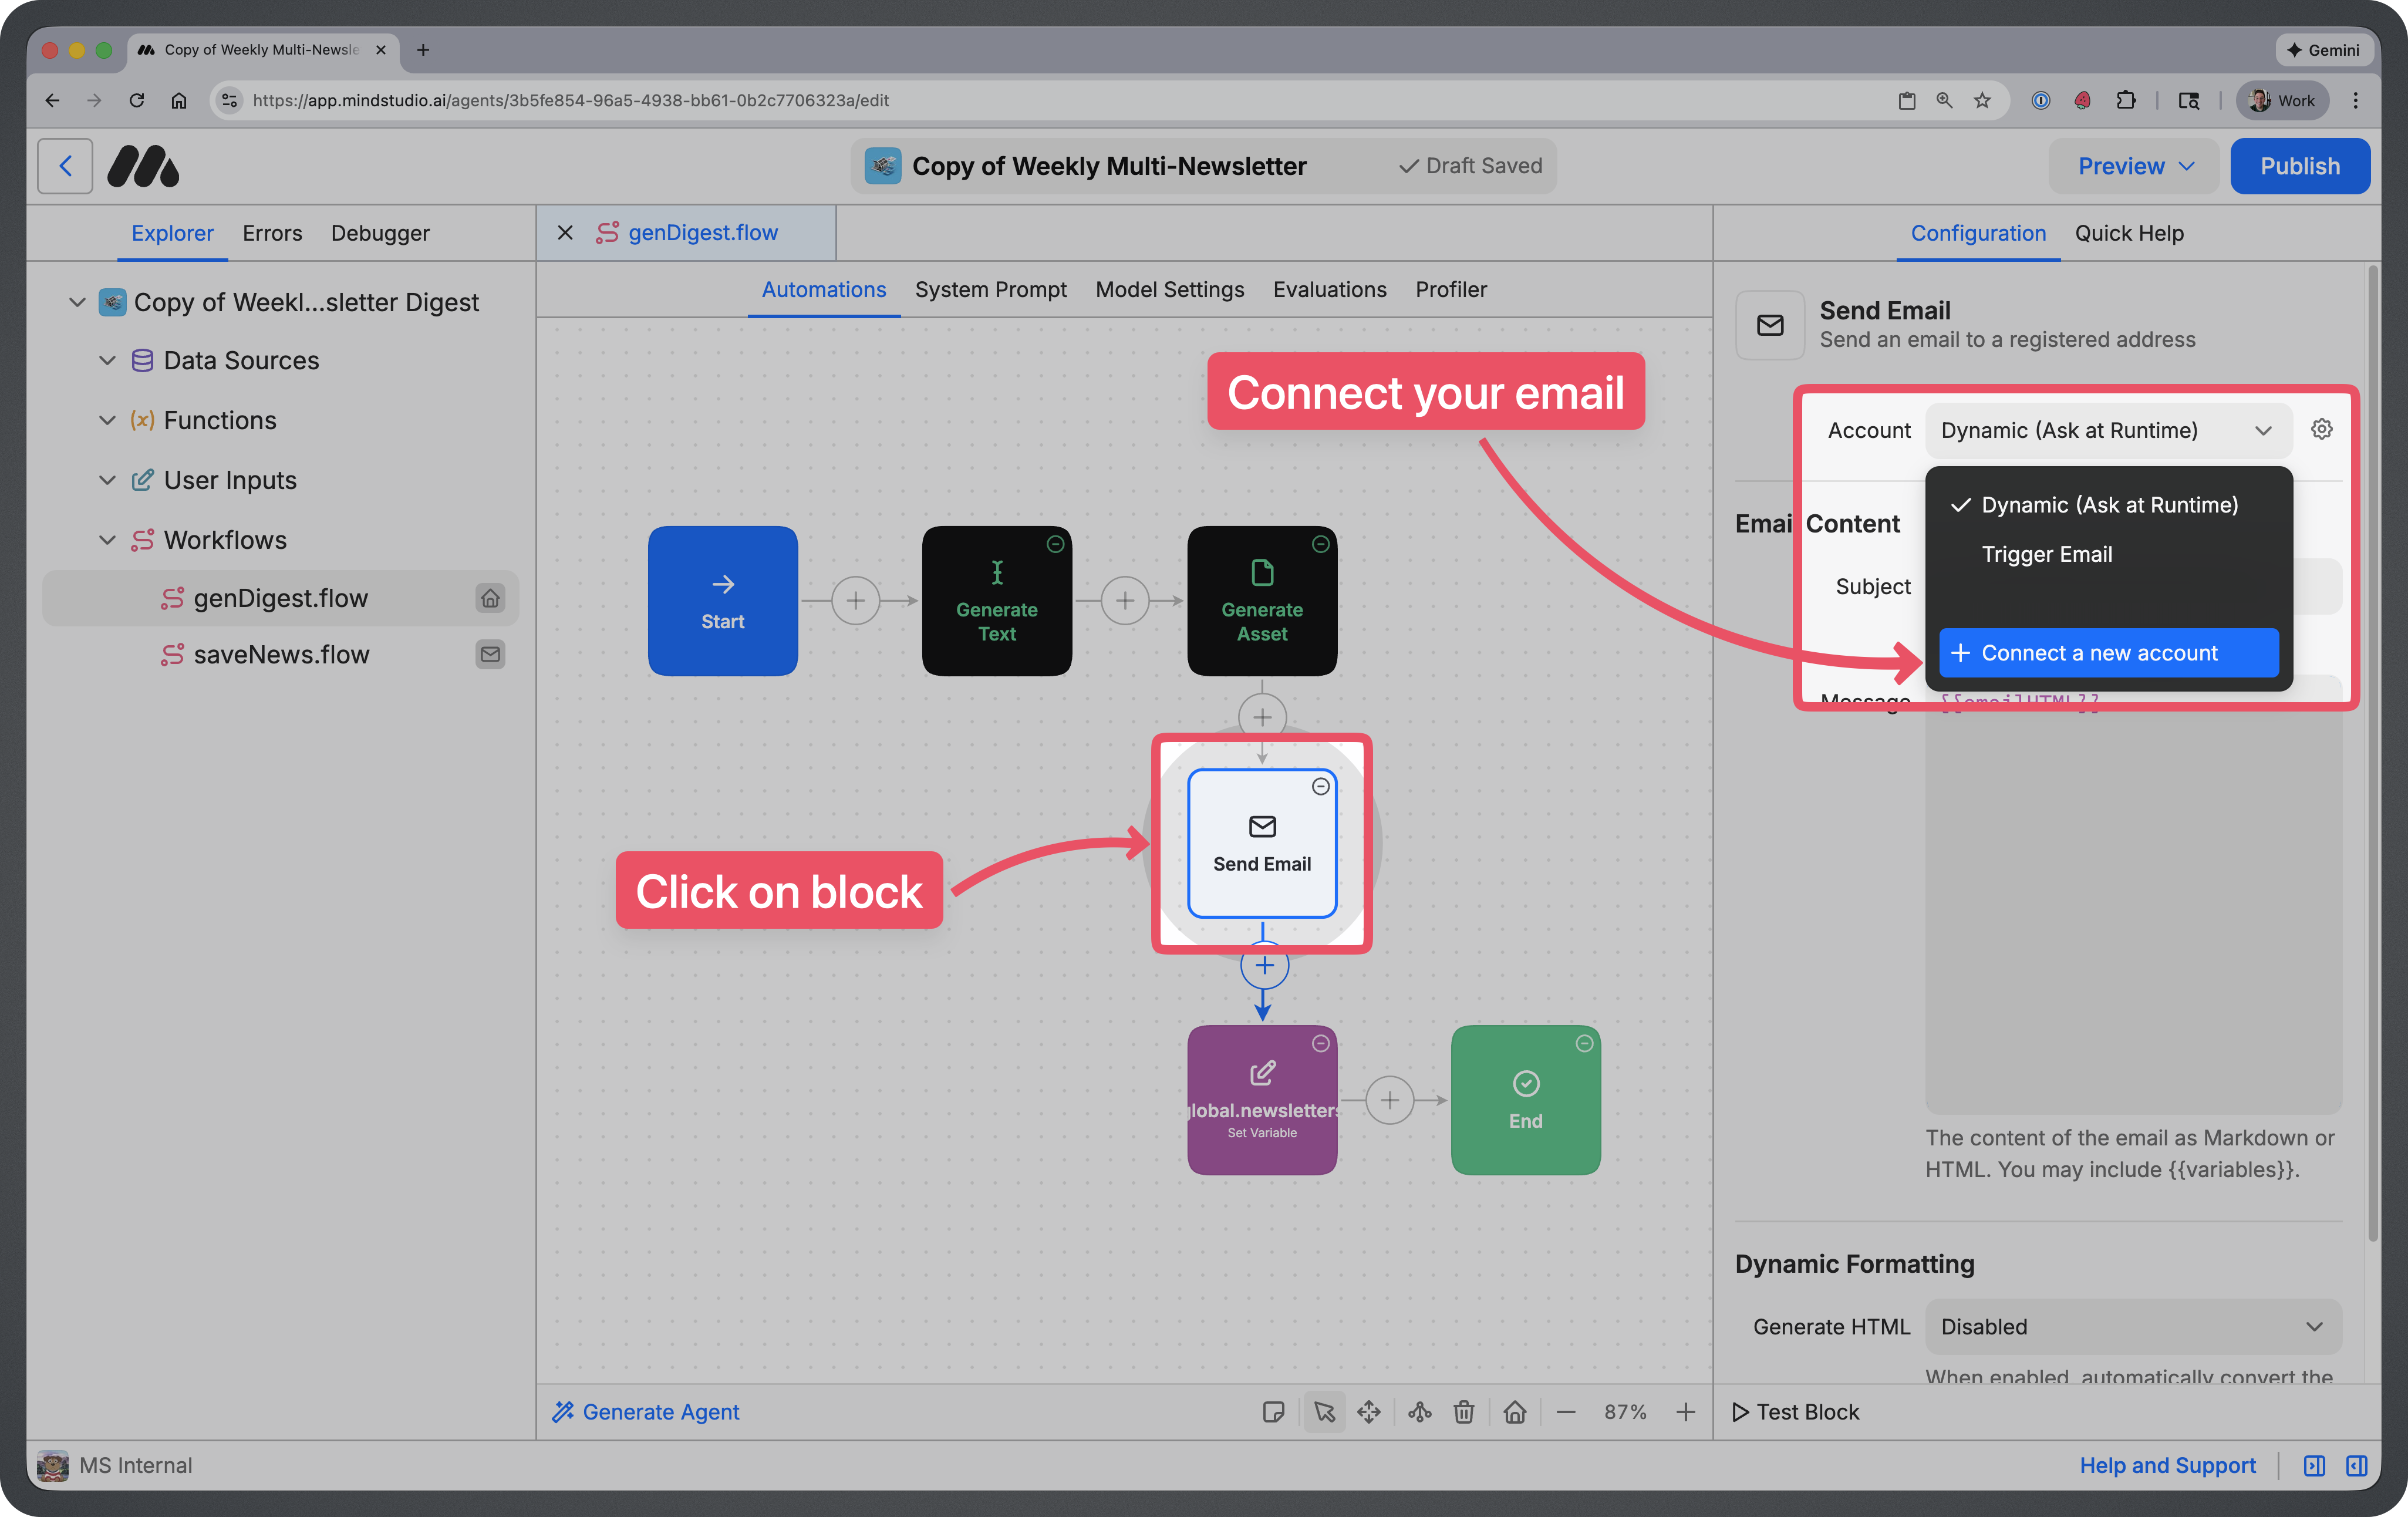This screenshot has height=1517, width=2408.
Task: Open the branch/connection tool in the canvas toolbar
Action: 1419,1412
